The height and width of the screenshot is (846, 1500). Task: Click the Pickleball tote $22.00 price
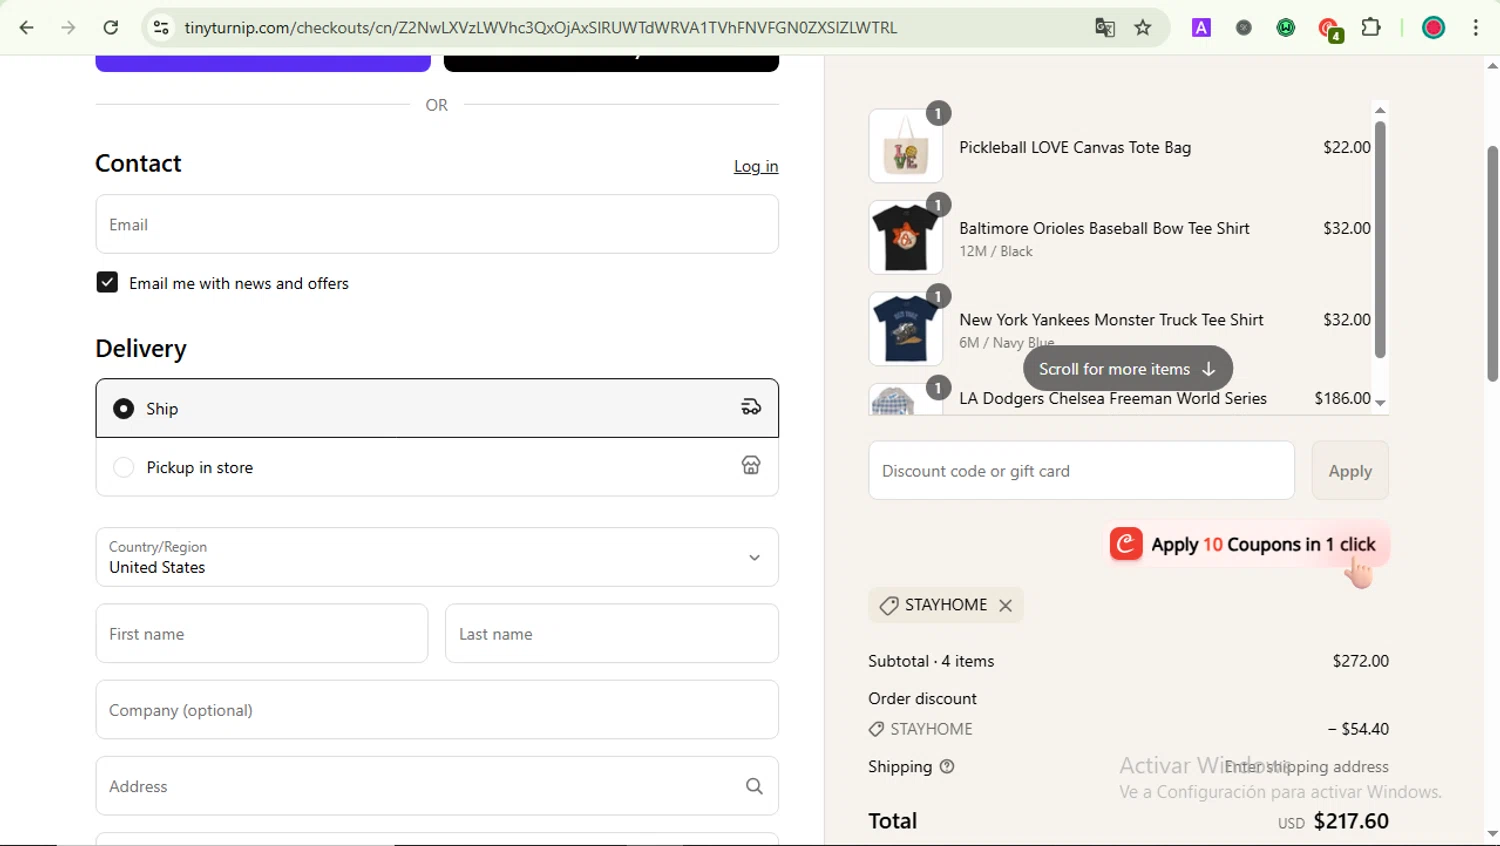pos(1347,147)
